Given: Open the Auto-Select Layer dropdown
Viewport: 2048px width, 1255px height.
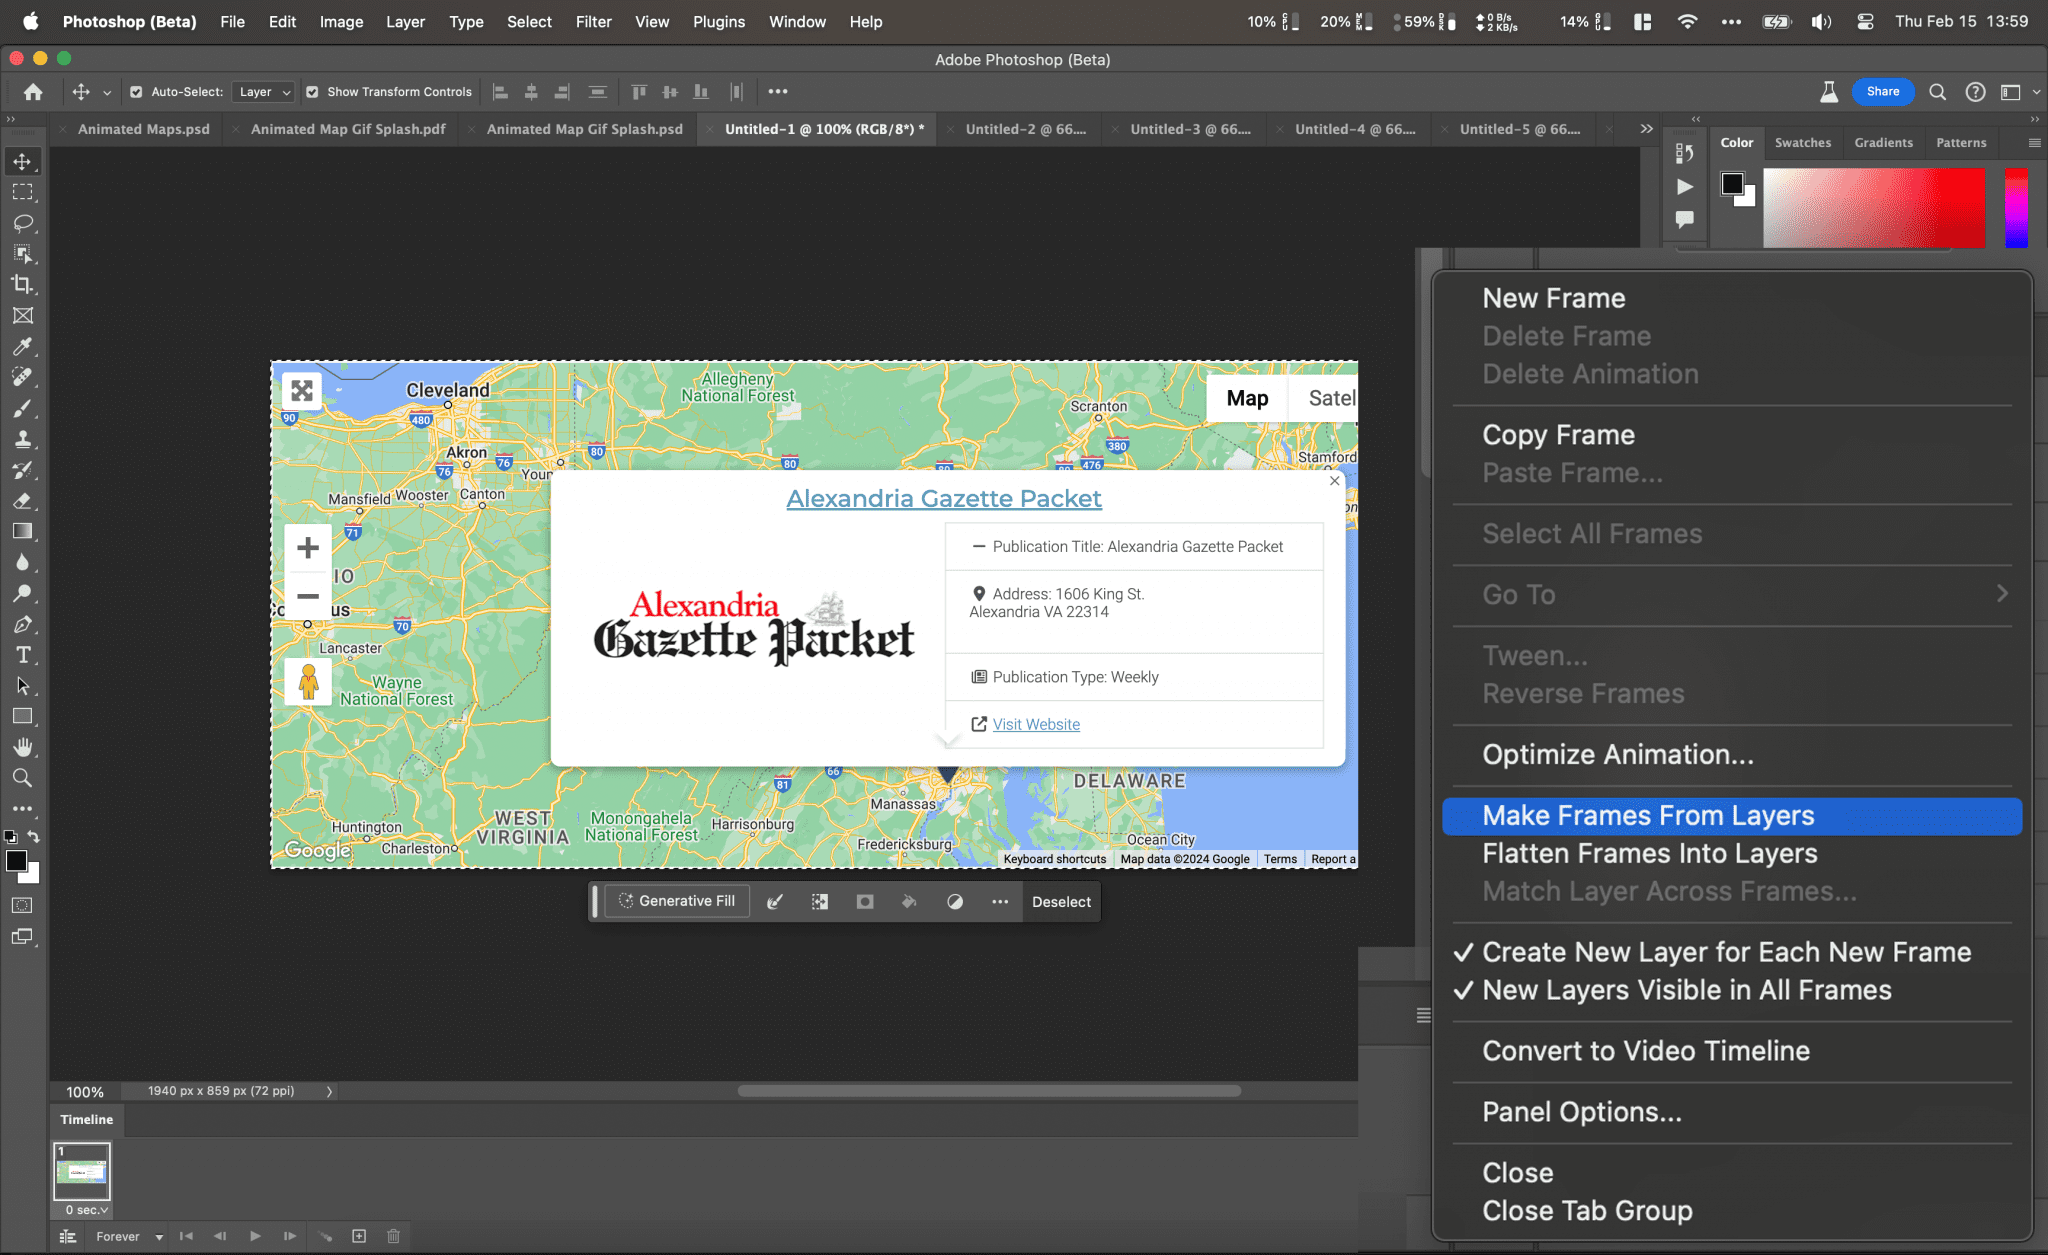Looking at the screenshot, I should click(x=263, y=92).
